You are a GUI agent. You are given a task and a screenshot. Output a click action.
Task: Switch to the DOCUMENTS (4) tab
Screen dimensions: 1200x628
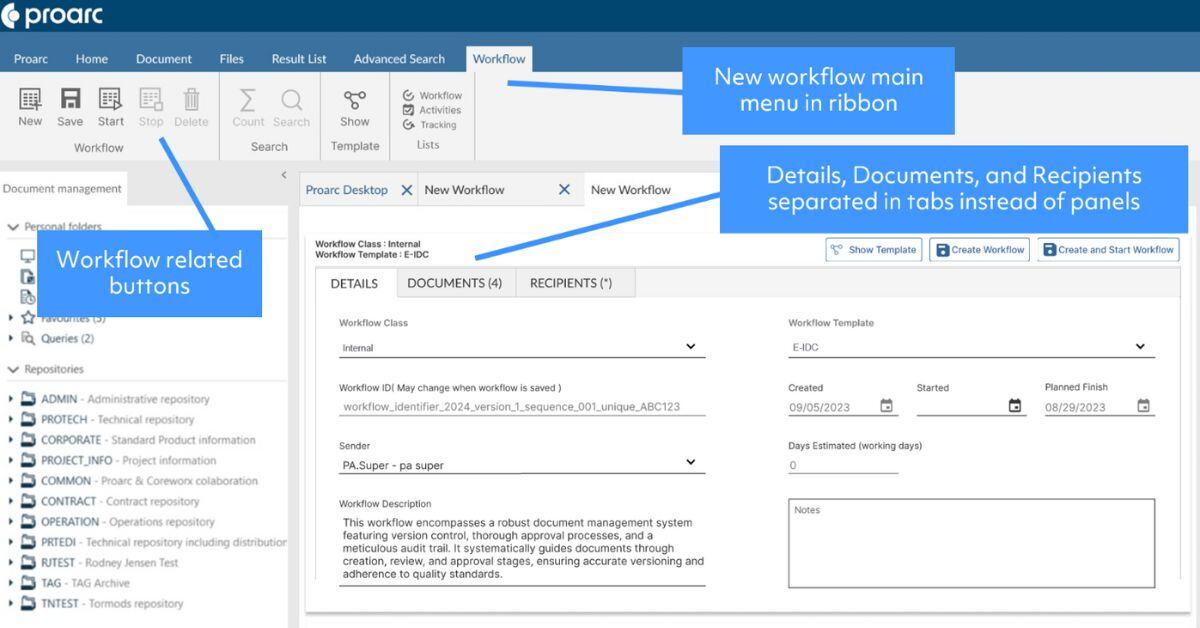[x=454, y=283]
